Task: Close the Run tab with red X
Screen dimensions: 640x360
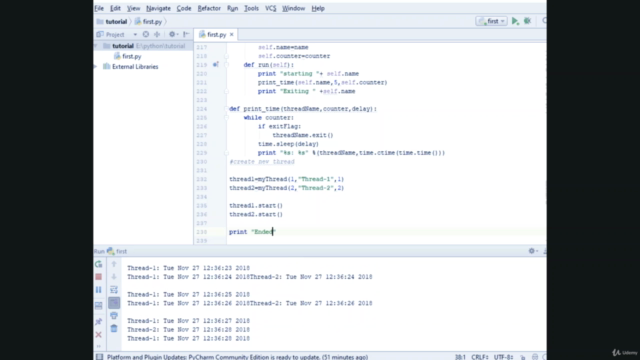Action: [x=99, y=335]
